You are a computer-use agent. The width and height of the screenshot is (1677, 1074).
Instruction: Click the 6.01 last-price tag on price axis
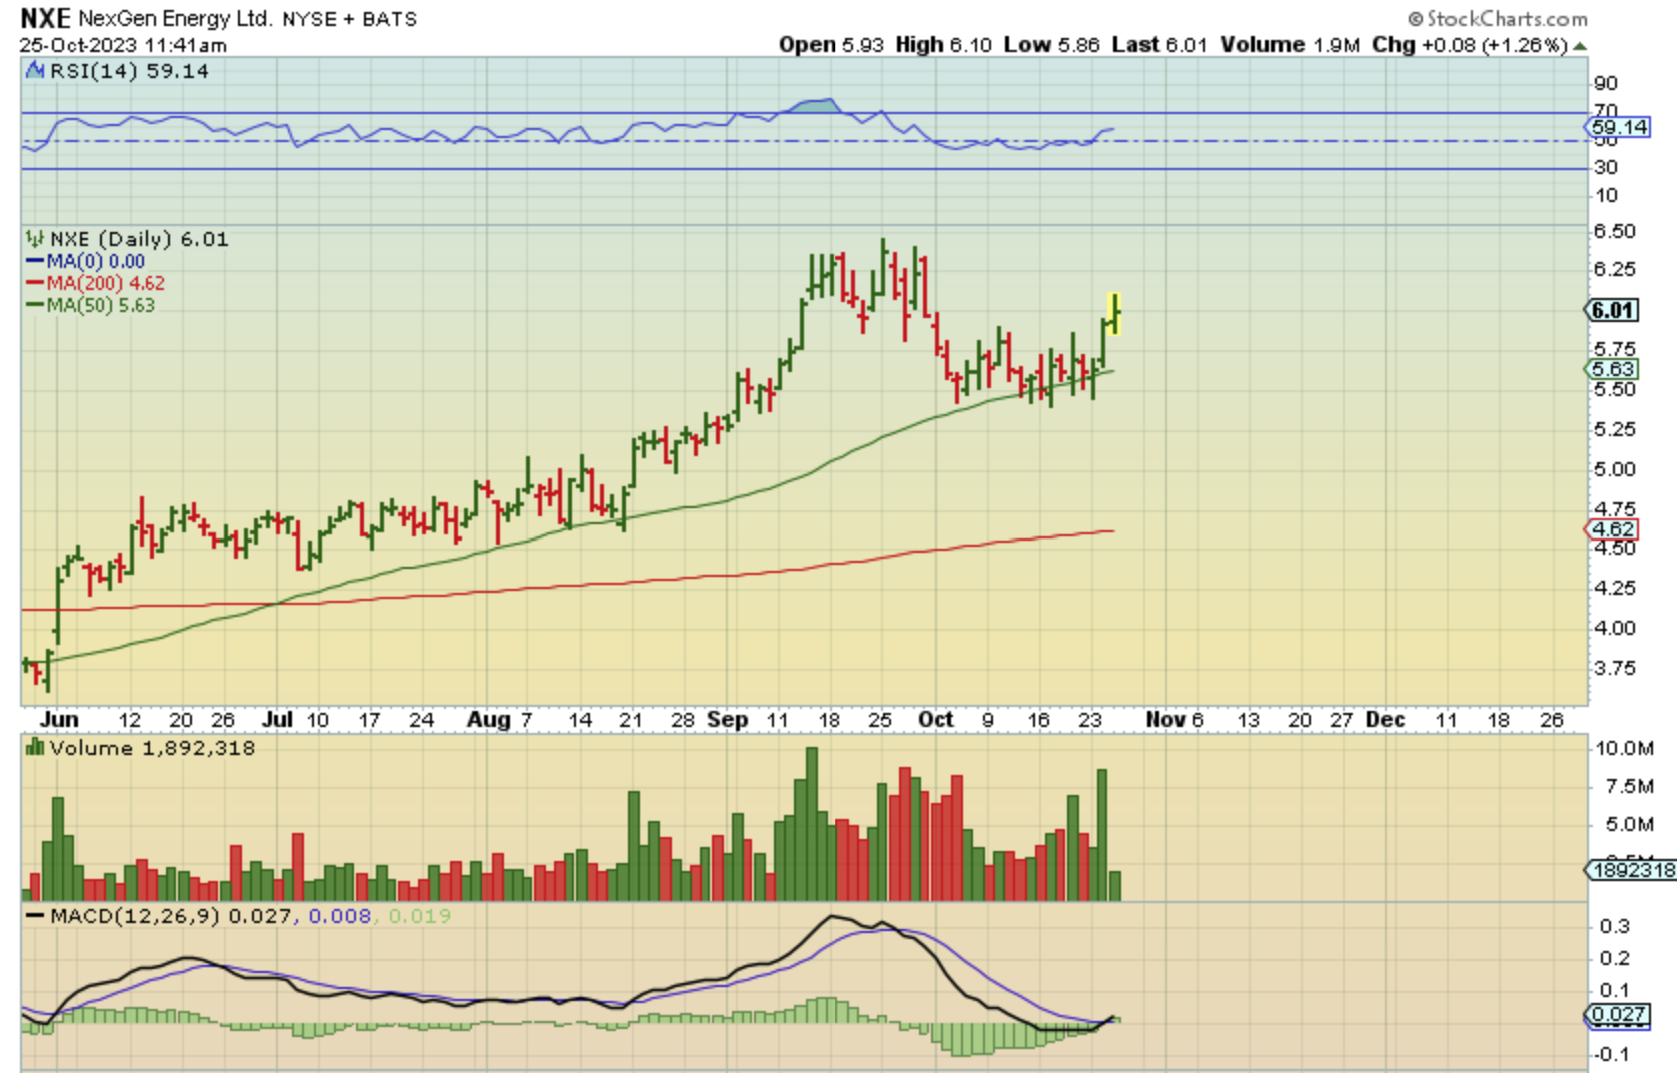(x=1613, y=310)
